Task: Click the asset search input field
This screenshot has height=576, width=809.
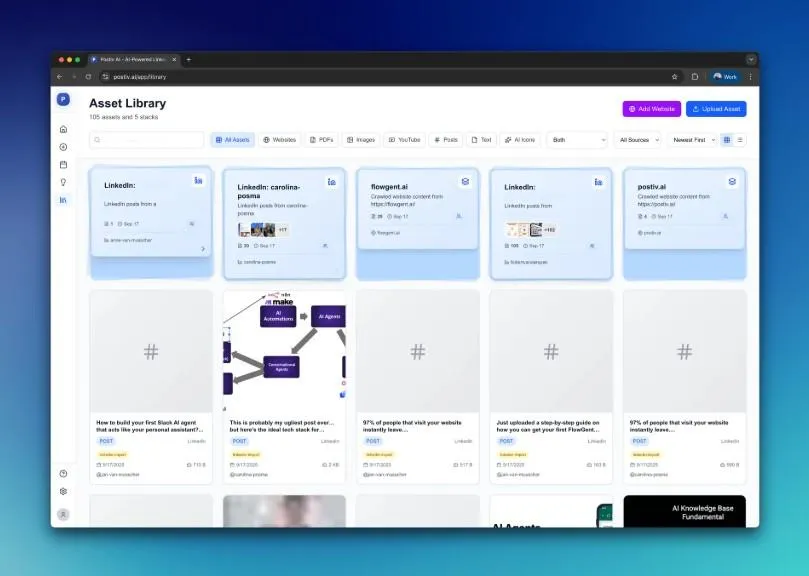Action: tap(147, 140)
